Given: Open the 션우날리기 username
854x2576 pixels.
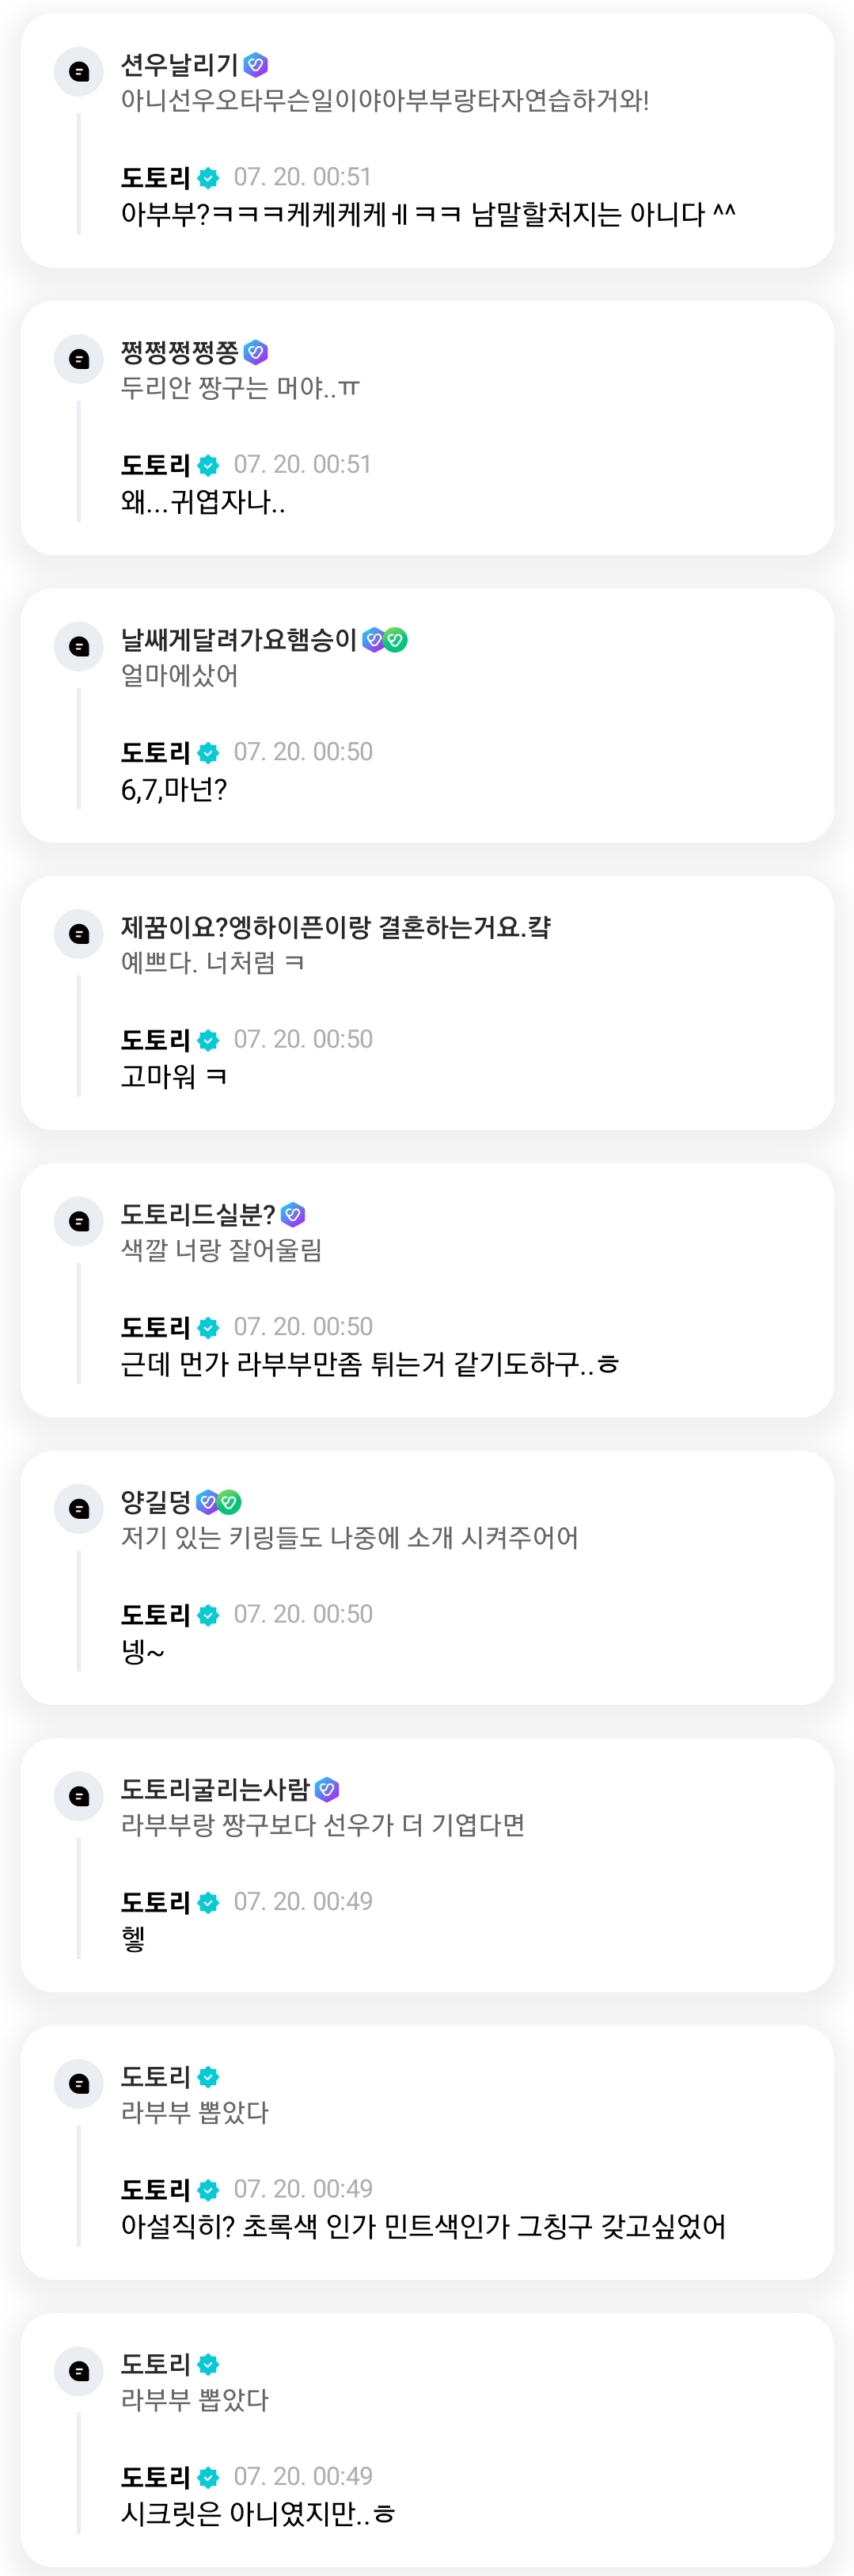Looking at the screenshot, I should (x=179, y=65).
